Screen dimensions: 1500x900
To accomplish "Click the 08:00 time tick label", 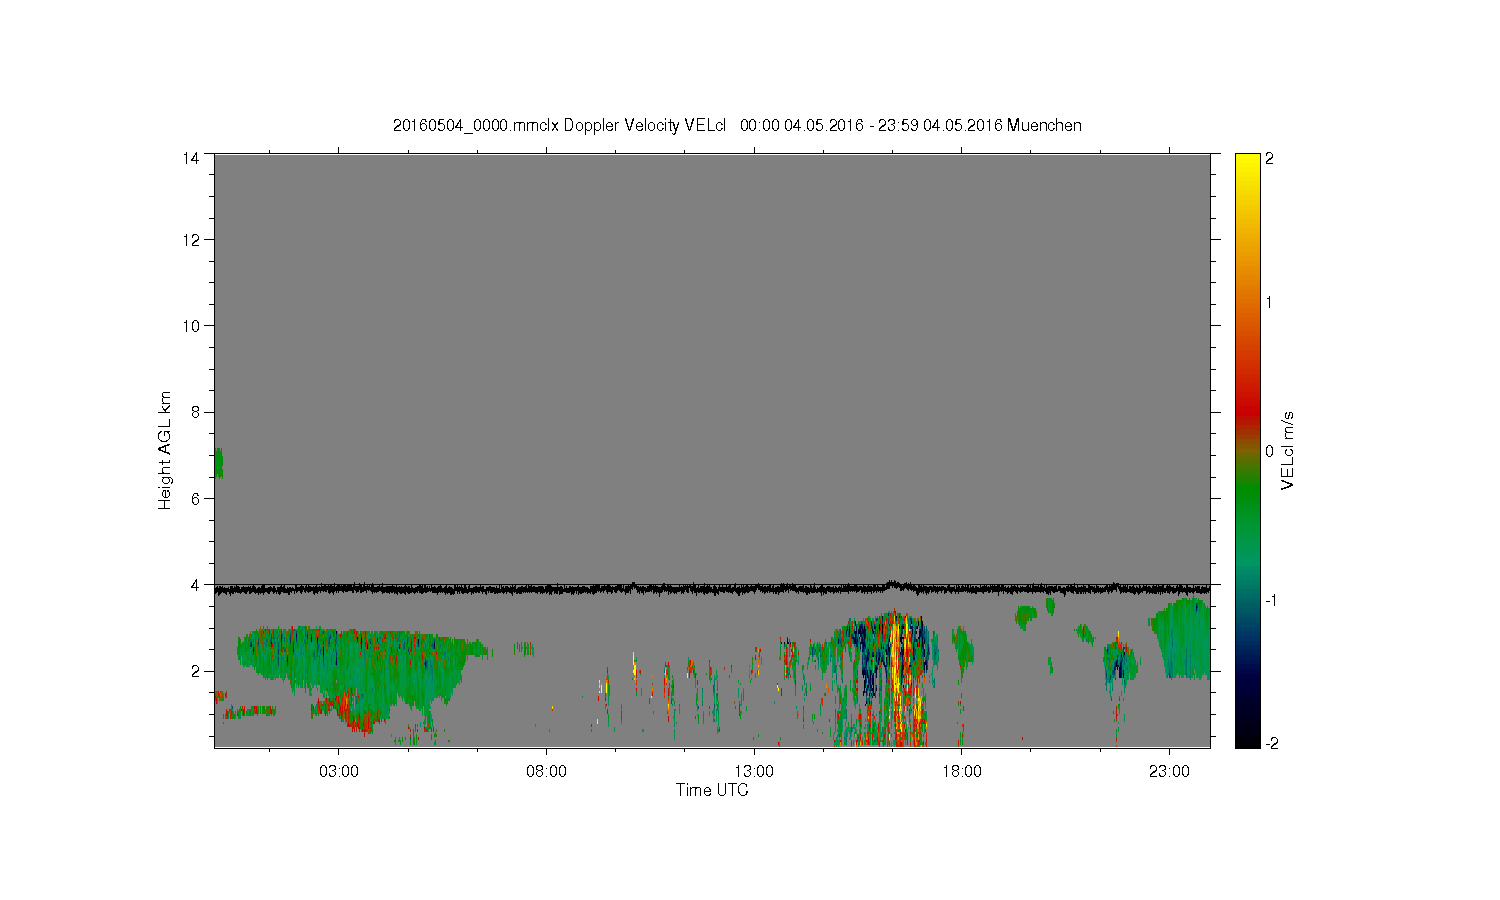I will click(546, 772).
